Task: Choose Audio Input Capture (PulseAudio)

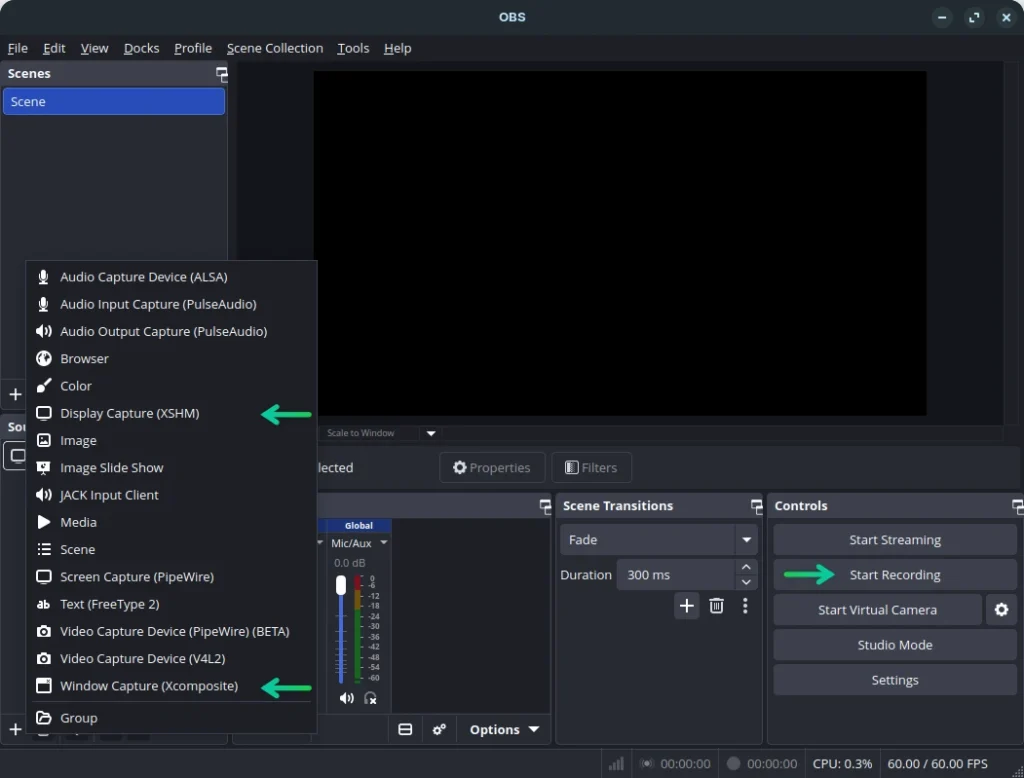Action: [x=171, y=304]
